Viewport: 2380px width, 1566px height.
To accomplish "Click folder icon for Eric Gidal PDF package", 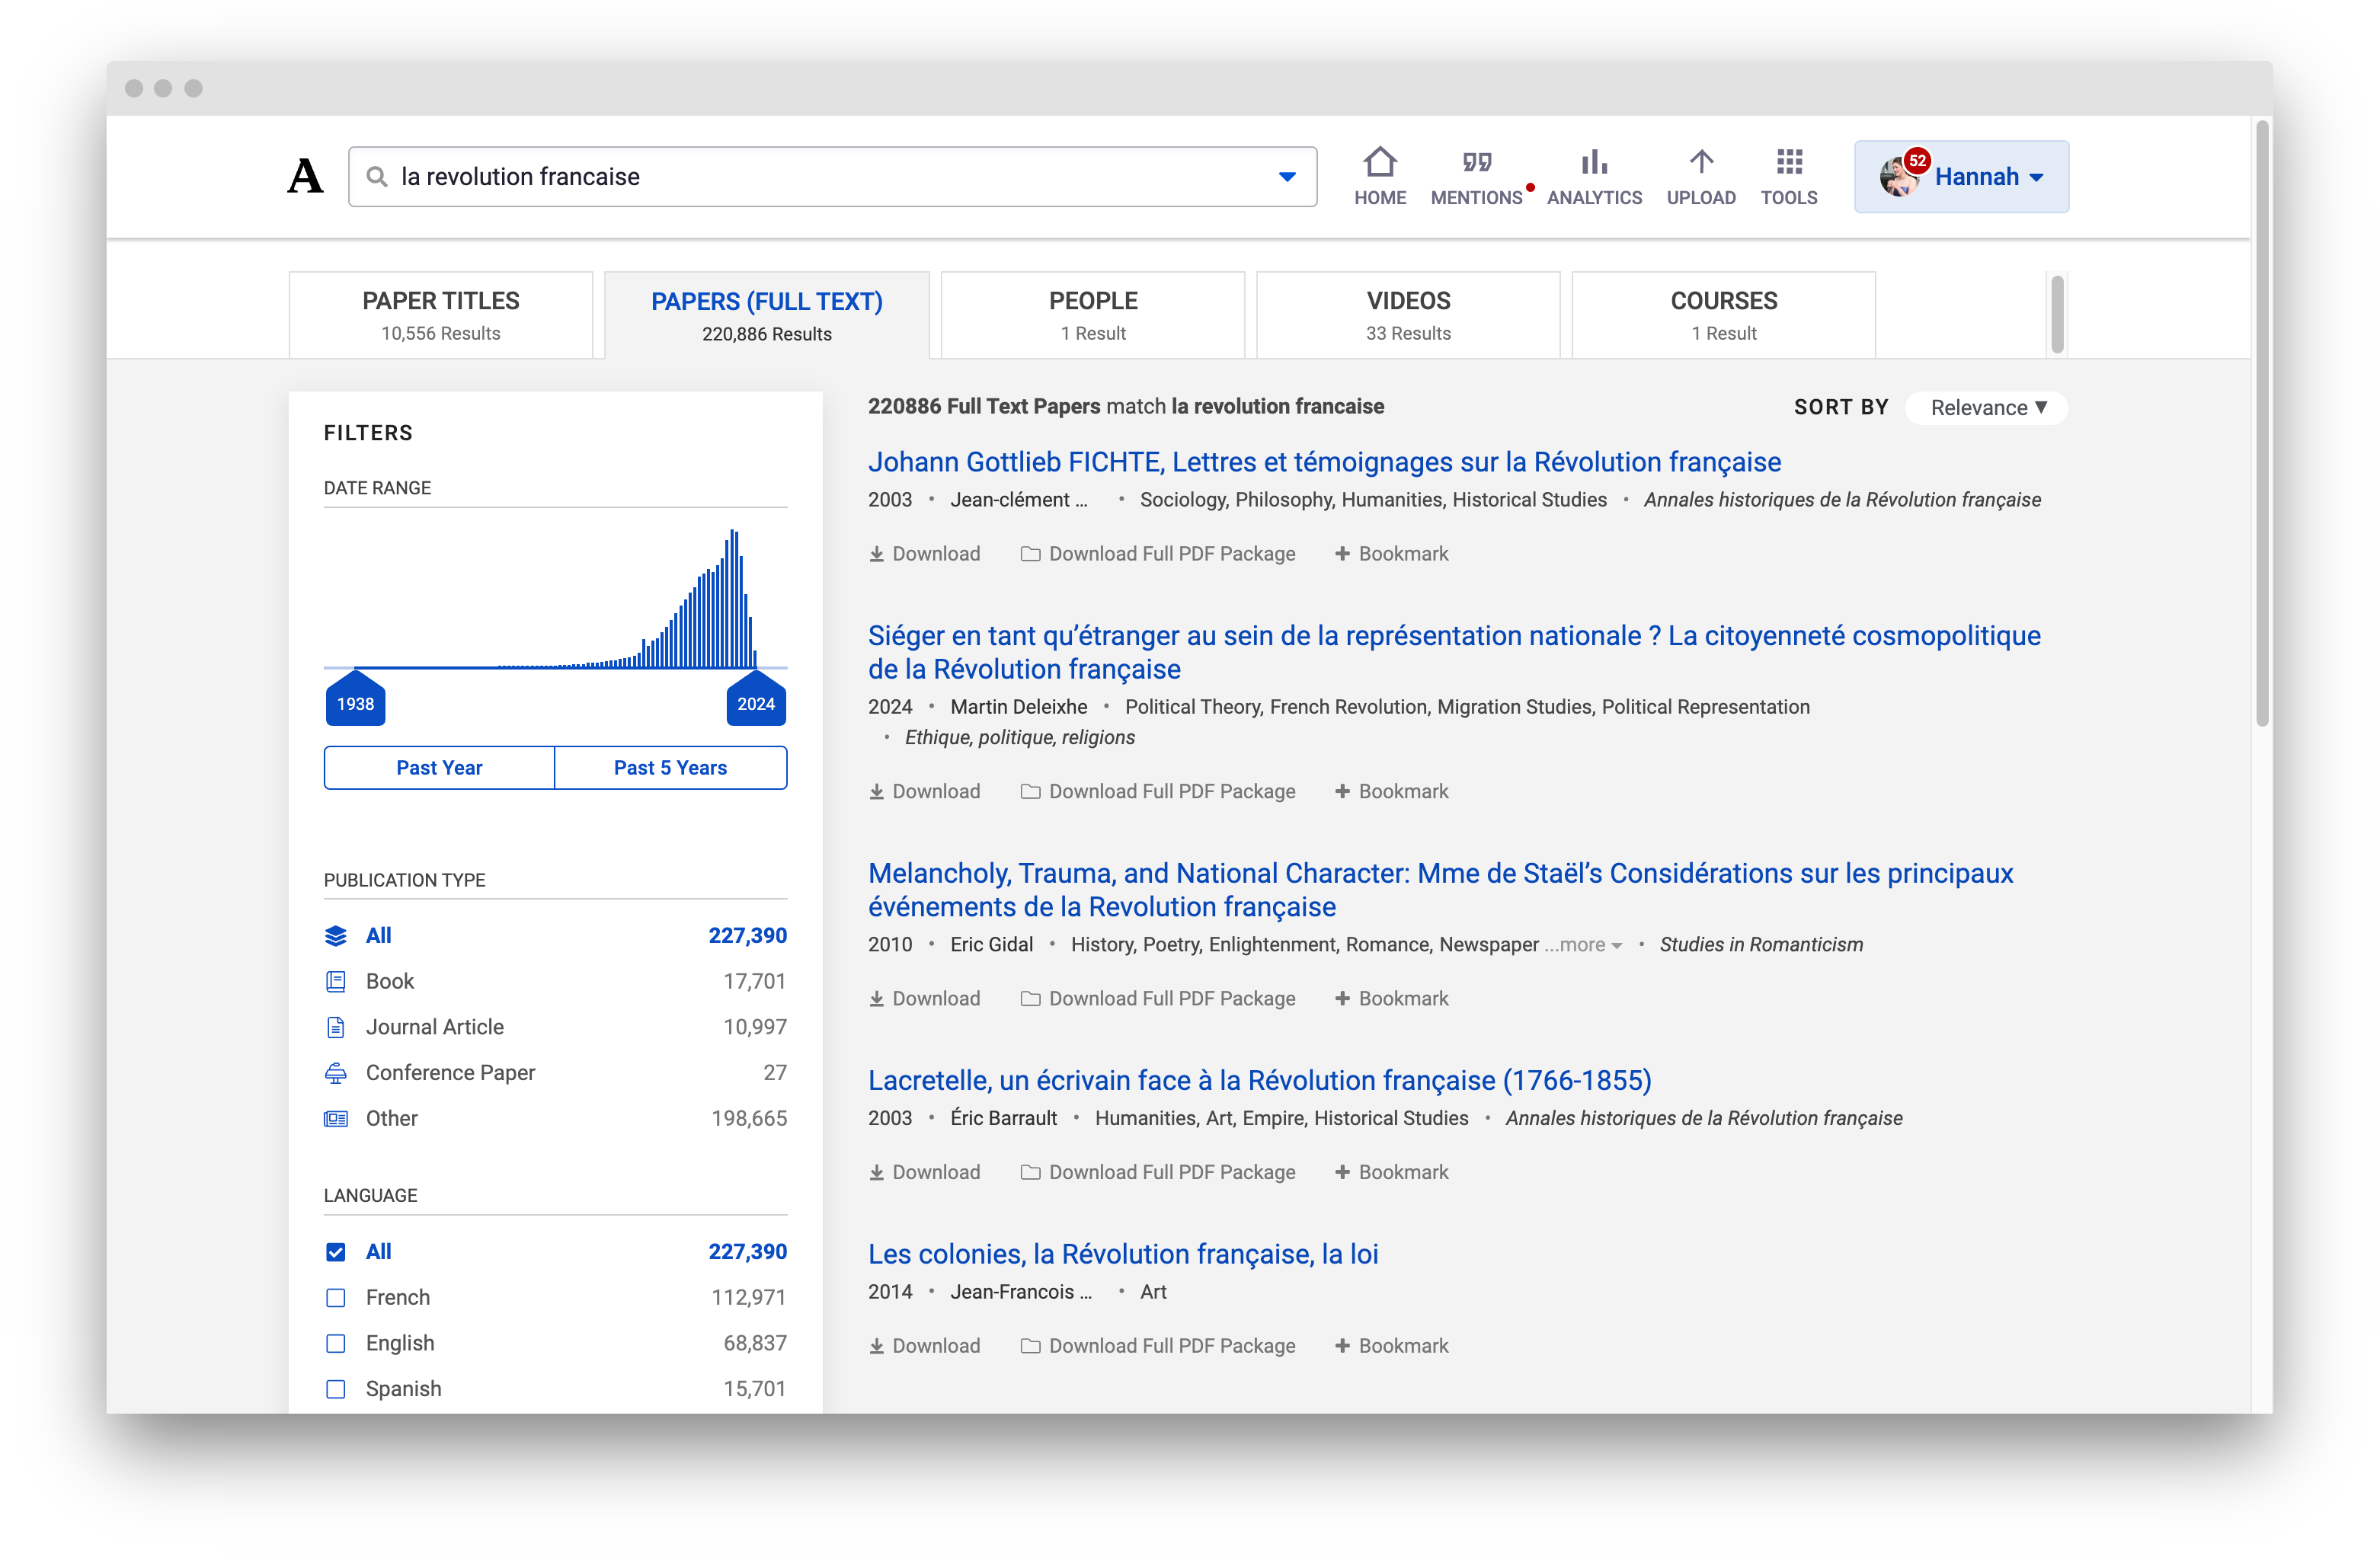I will tap(1030, 999).
